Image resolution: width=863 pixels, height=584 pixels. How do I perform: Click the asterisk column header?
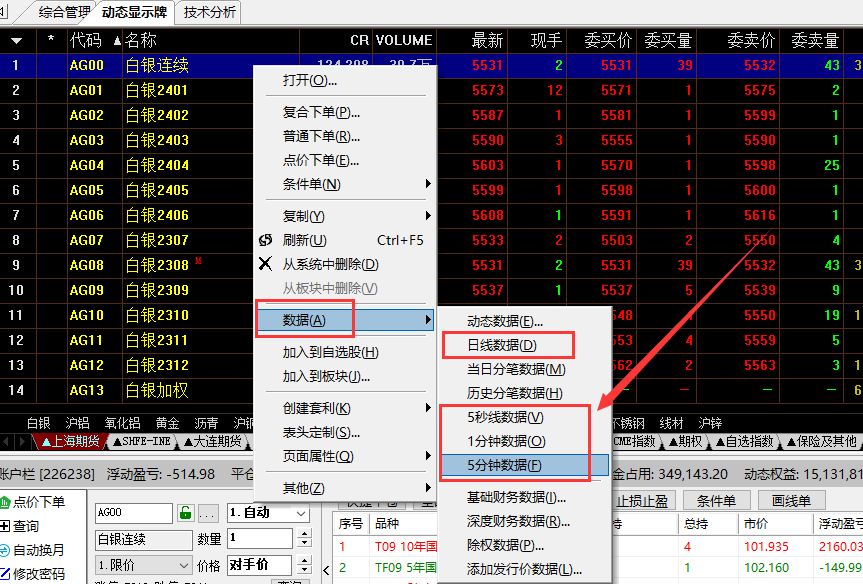[x=51, y=40]
